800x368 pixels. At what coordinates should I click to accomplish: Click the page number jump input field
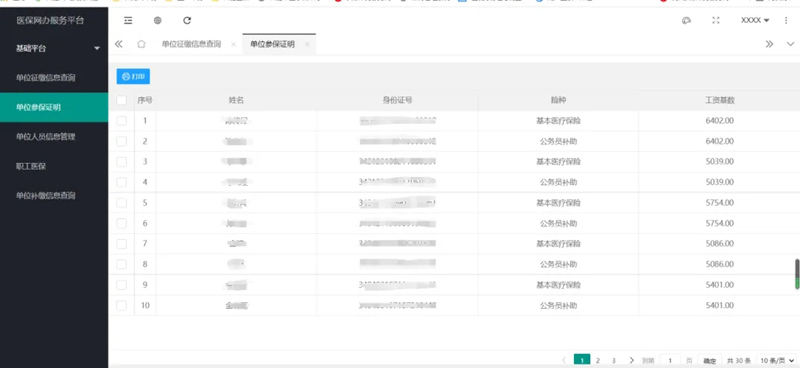[670, 360]
